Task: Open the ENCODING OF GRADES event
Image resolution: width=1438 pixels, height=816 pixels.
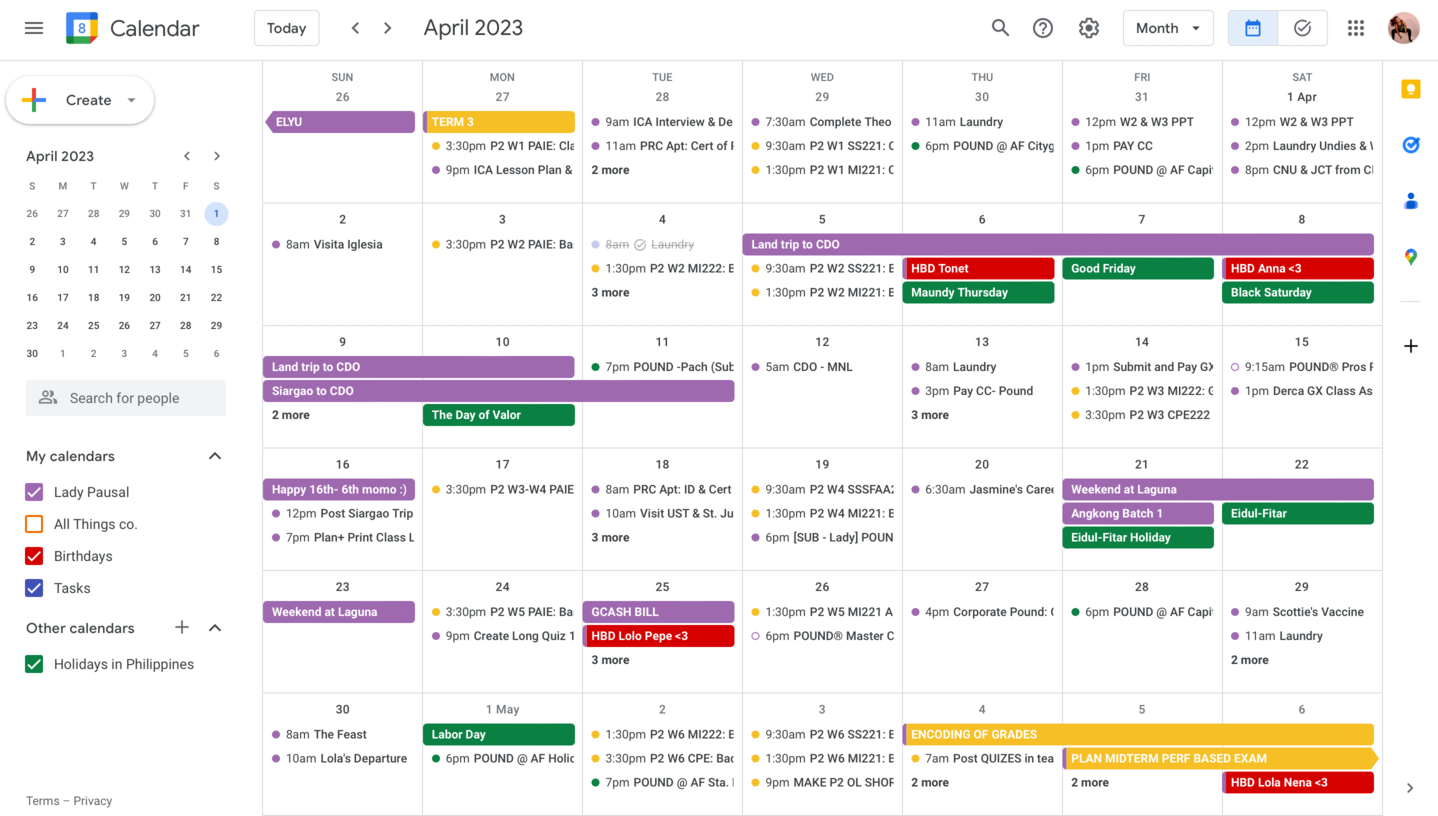Action: (x=1138, y=734)
